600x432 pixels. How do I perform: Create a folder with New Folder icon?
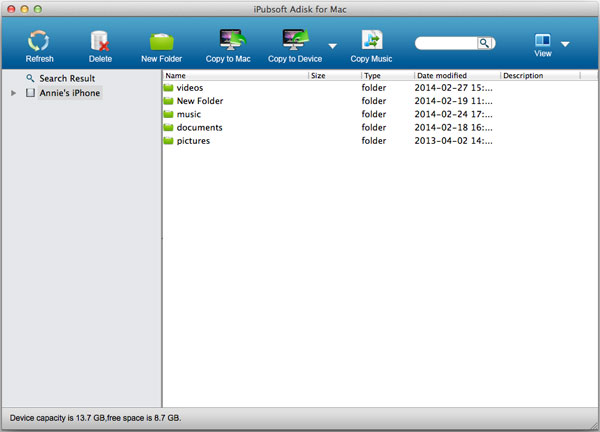[161, 41]
